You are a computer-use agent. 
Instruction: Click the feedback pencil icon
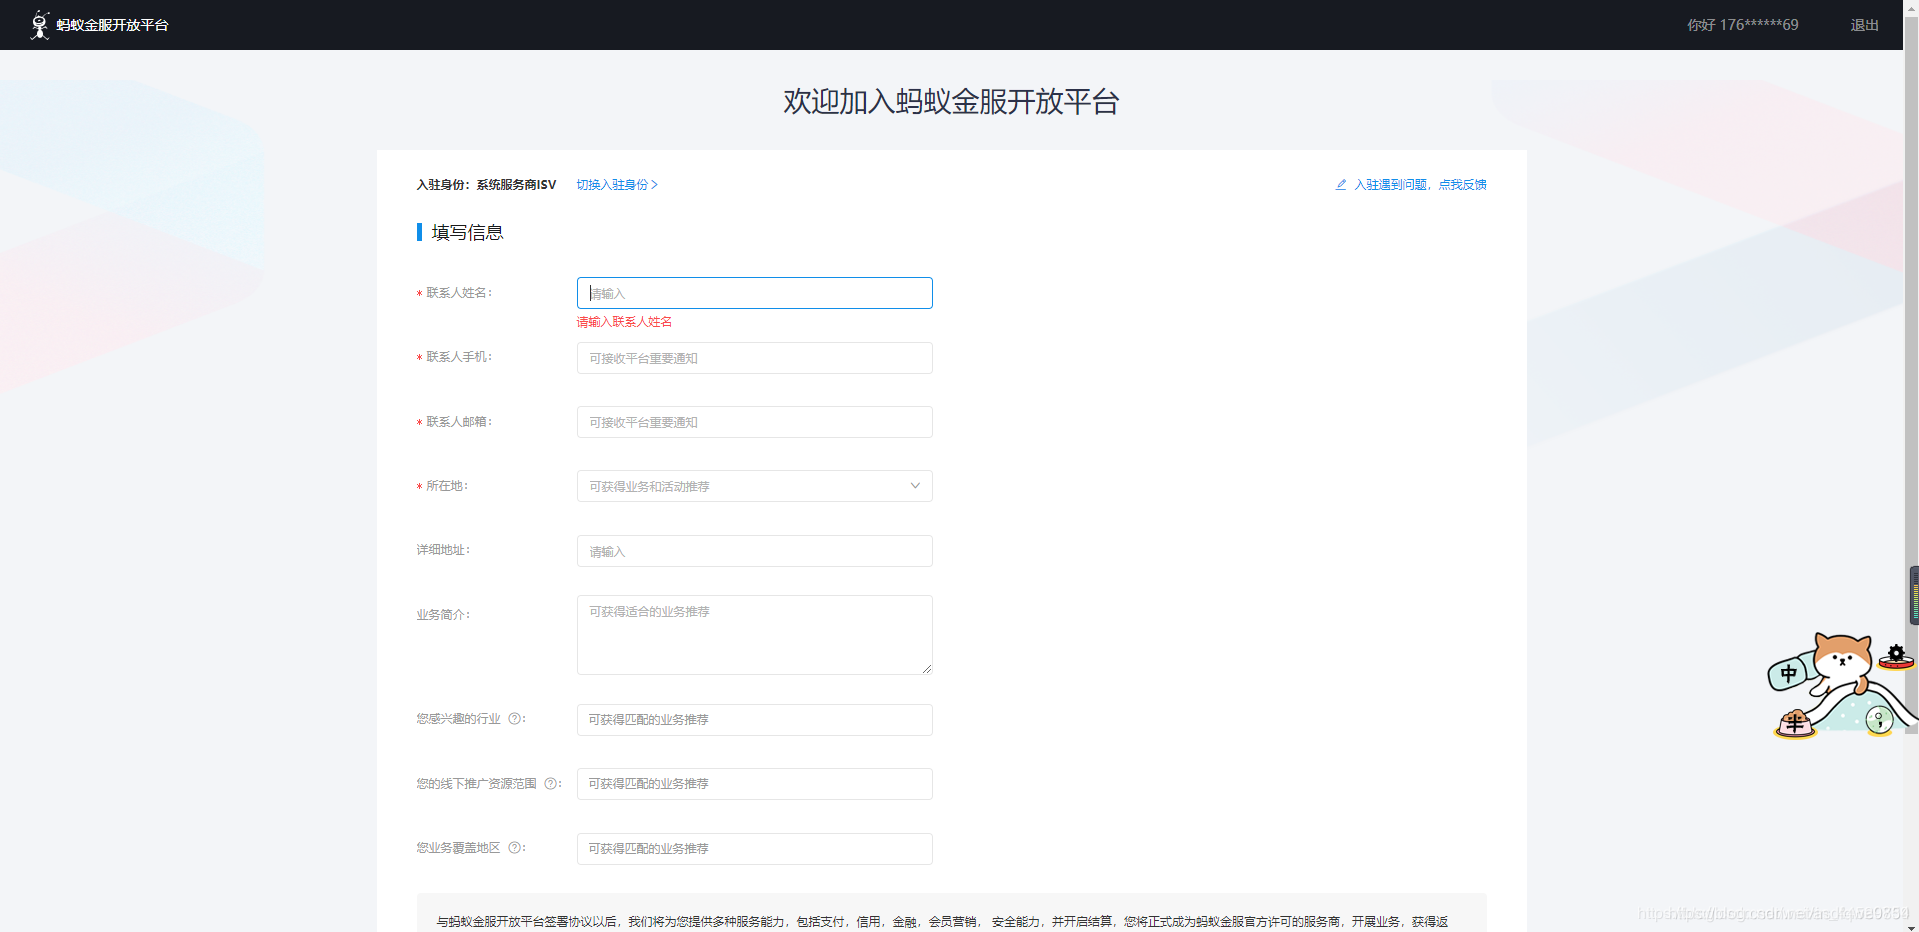(x=1341, y=185)
